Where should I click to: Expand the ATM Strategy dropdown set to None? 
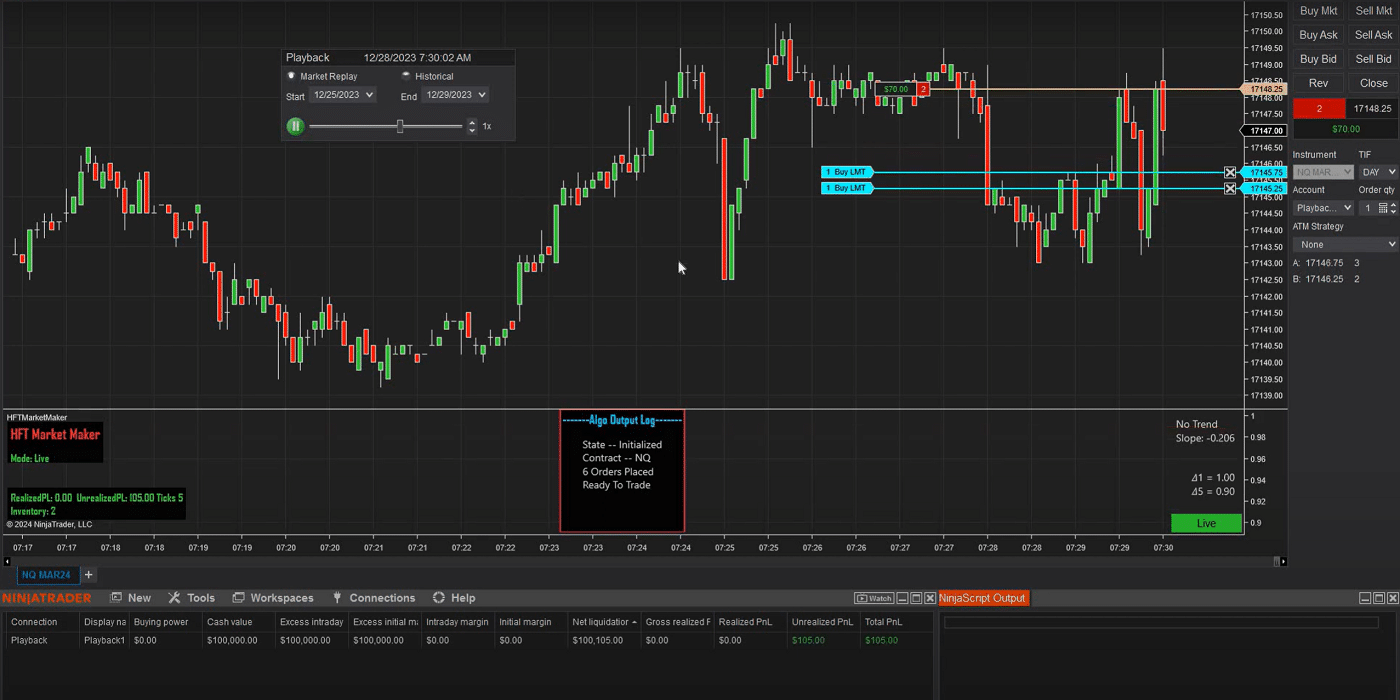point(1345,244)
